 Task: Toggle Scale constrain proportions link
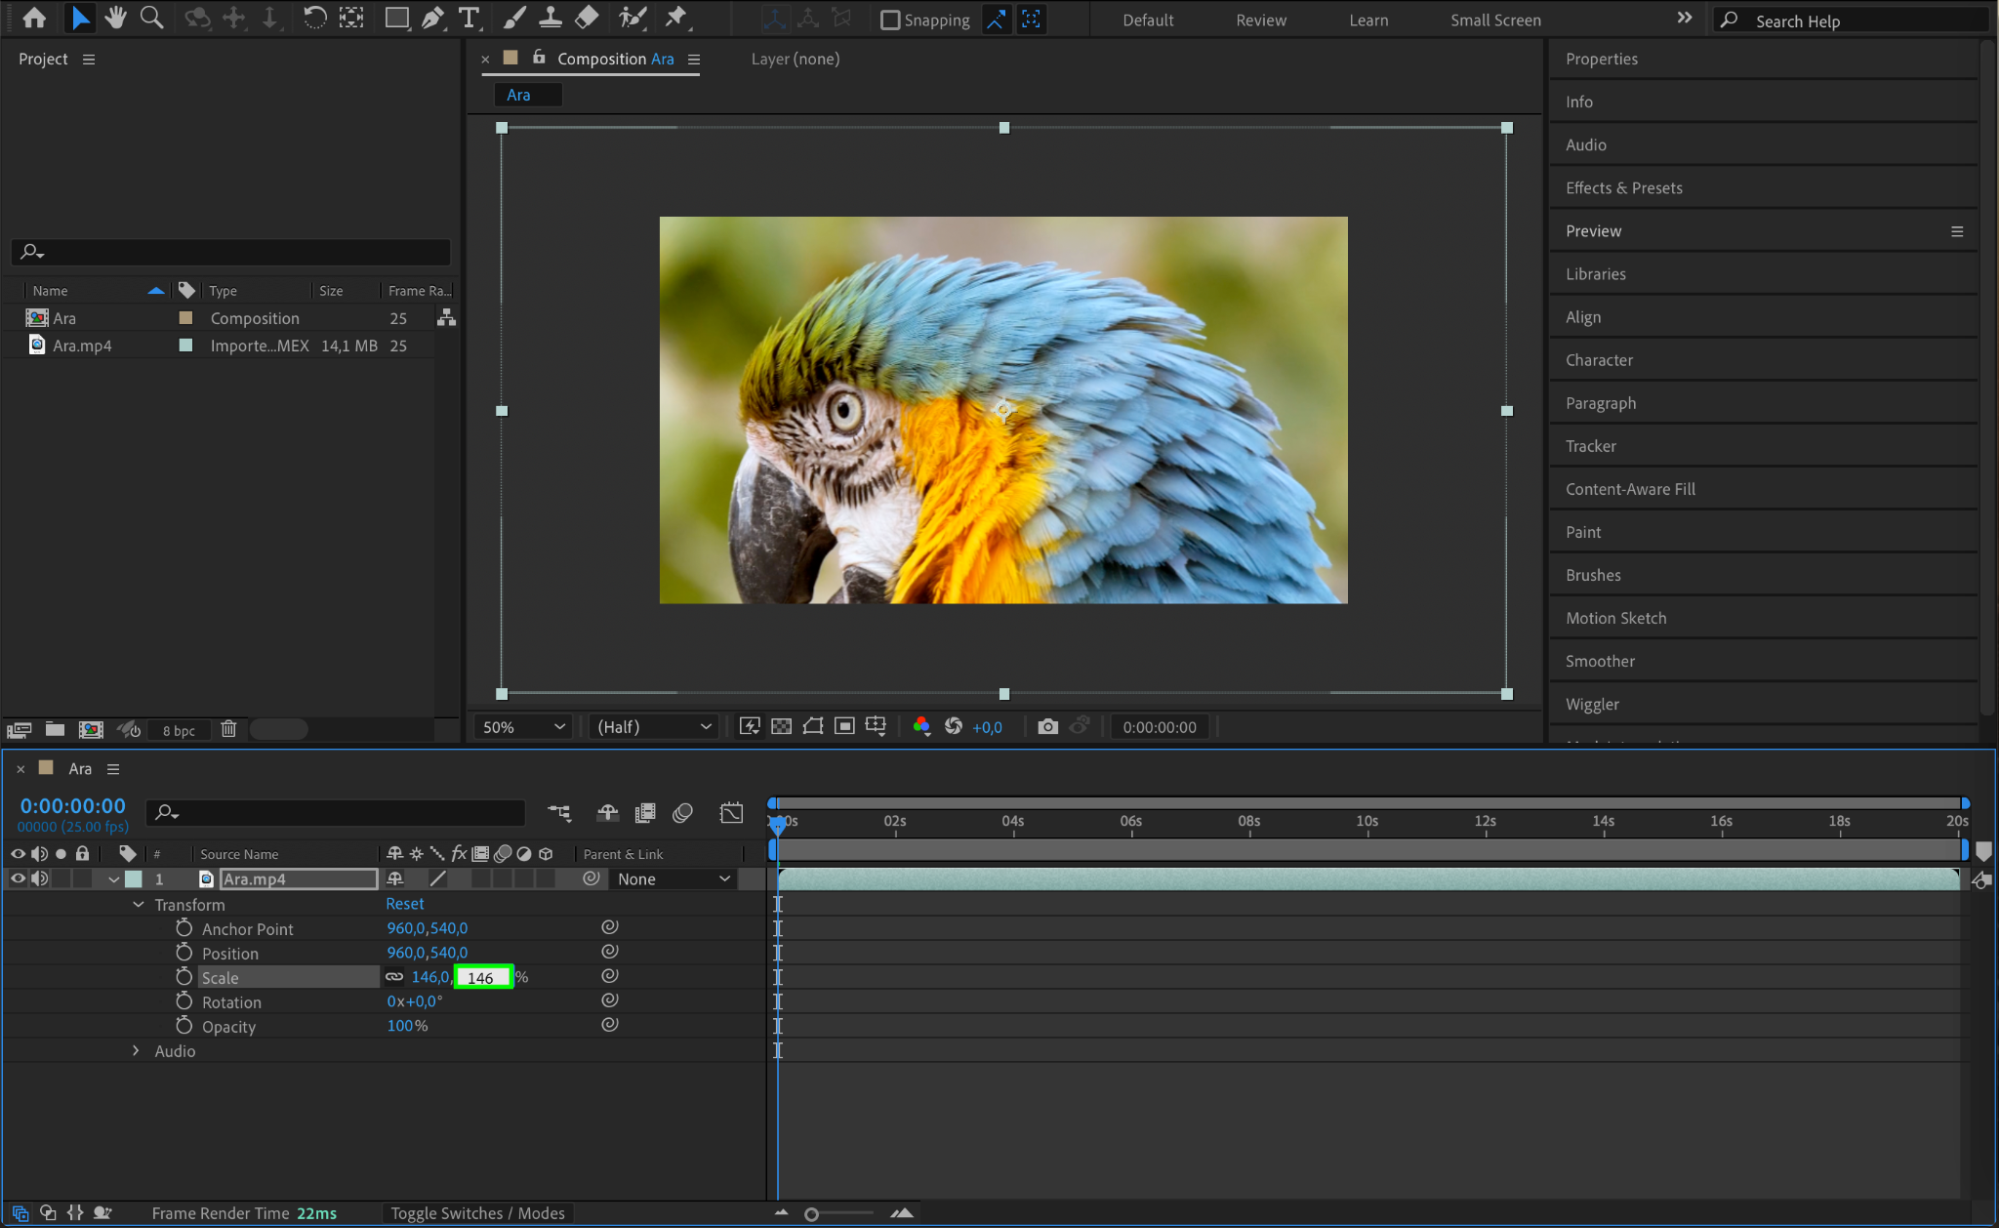click(x=395, y=977)
